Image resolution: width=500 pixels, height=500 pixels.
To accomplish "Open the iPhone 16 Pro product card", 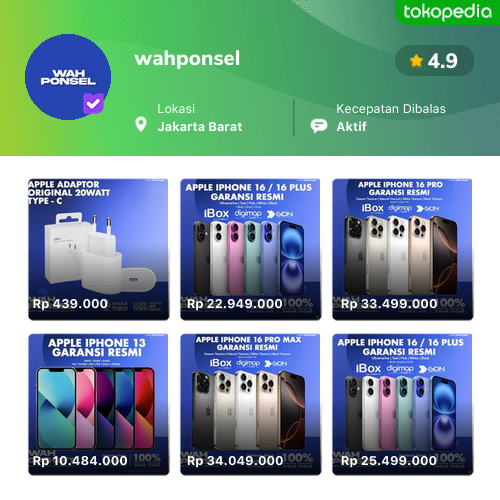I will coord(403,249).
